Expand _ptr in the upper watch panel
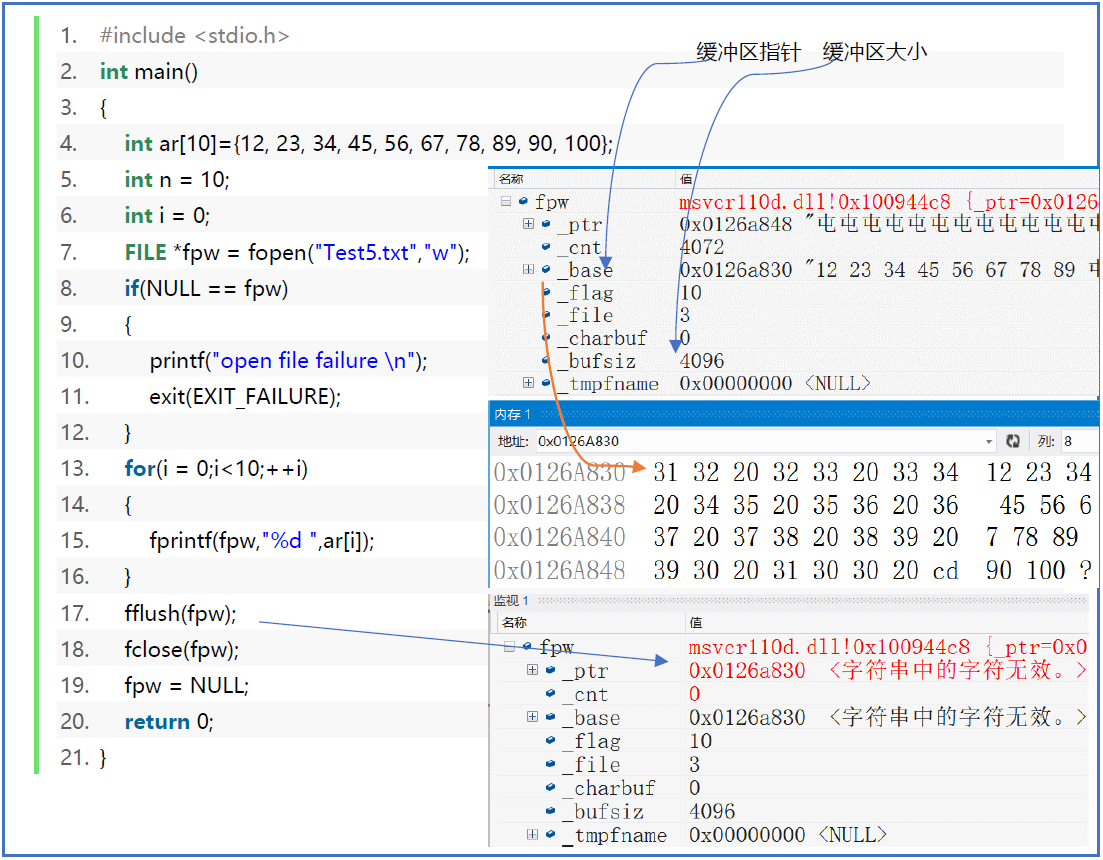Image resolution: width=1103 pixels, height=860 pixels. pos(528,224)
